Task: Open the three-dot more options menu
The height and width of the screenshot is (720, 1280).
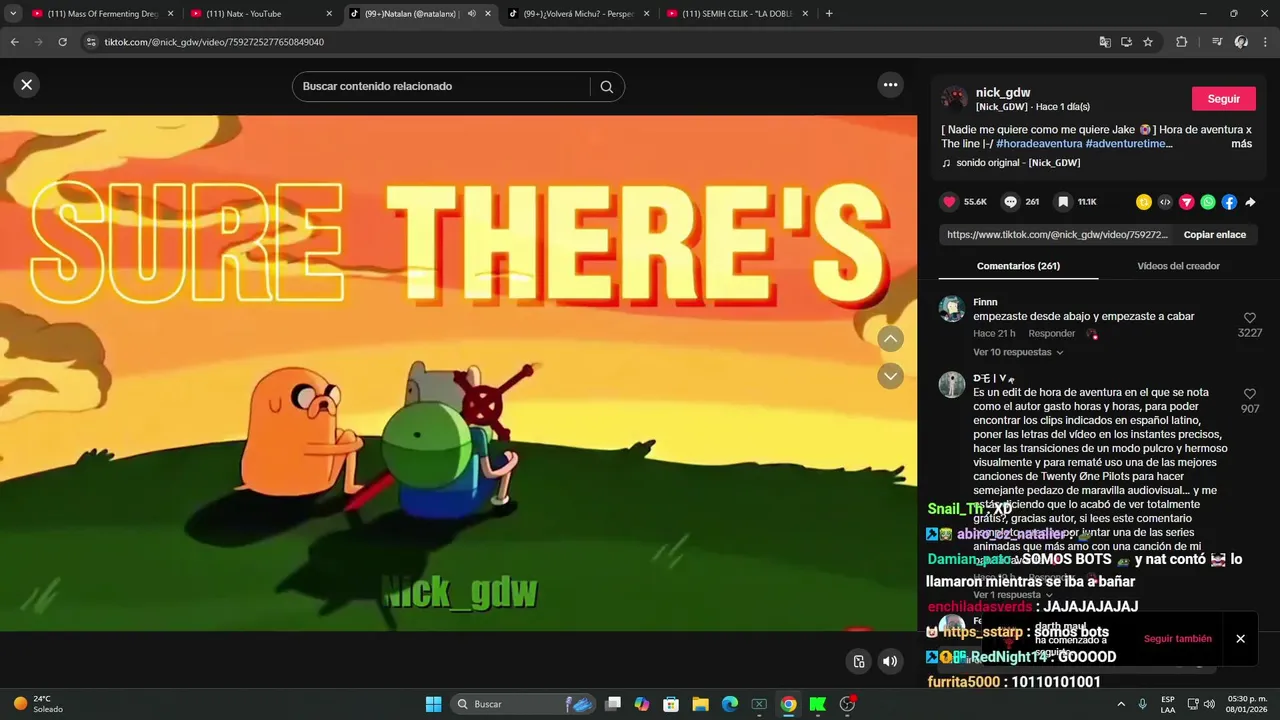Action: tap(890, 85)
